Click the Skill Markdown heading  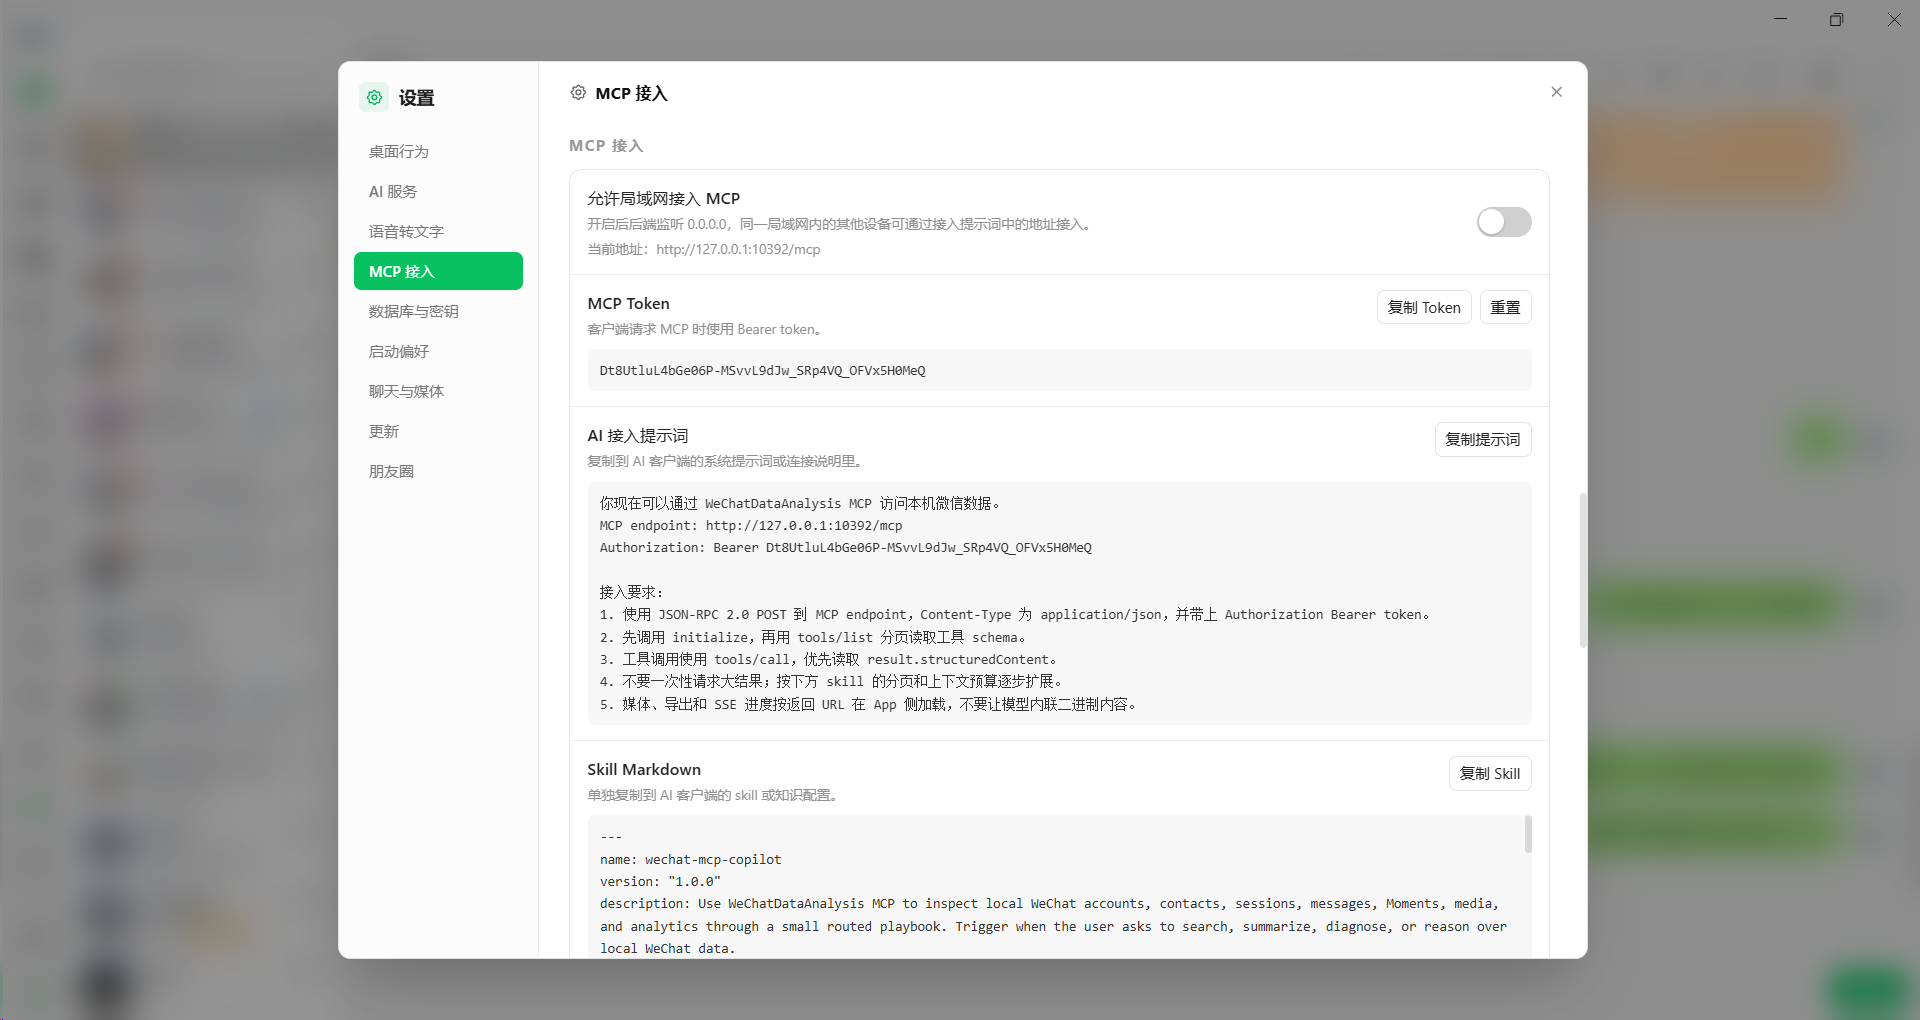[x=644, y=769]
